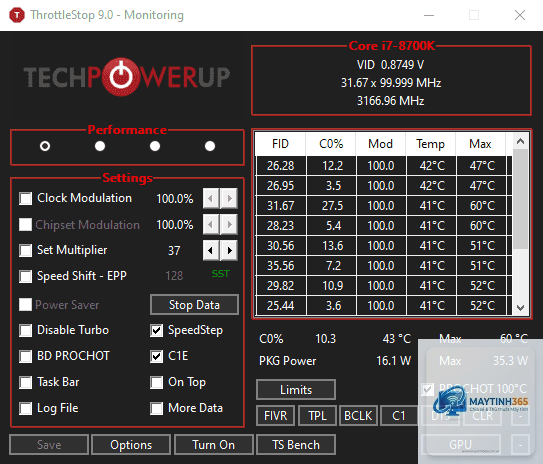Tick the Task Bar checkbox
The height and width of the screenshot is (464, 543).
click(x=26, y=383)
